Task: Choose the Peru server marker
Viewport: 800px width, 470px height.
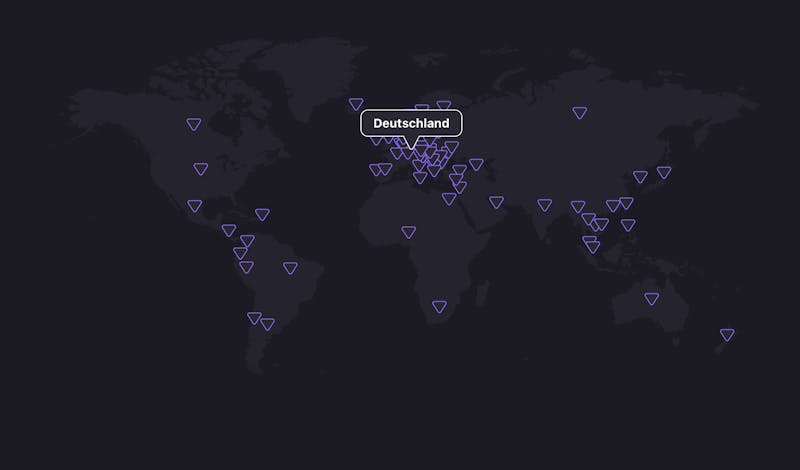Action: coord(246,267)
